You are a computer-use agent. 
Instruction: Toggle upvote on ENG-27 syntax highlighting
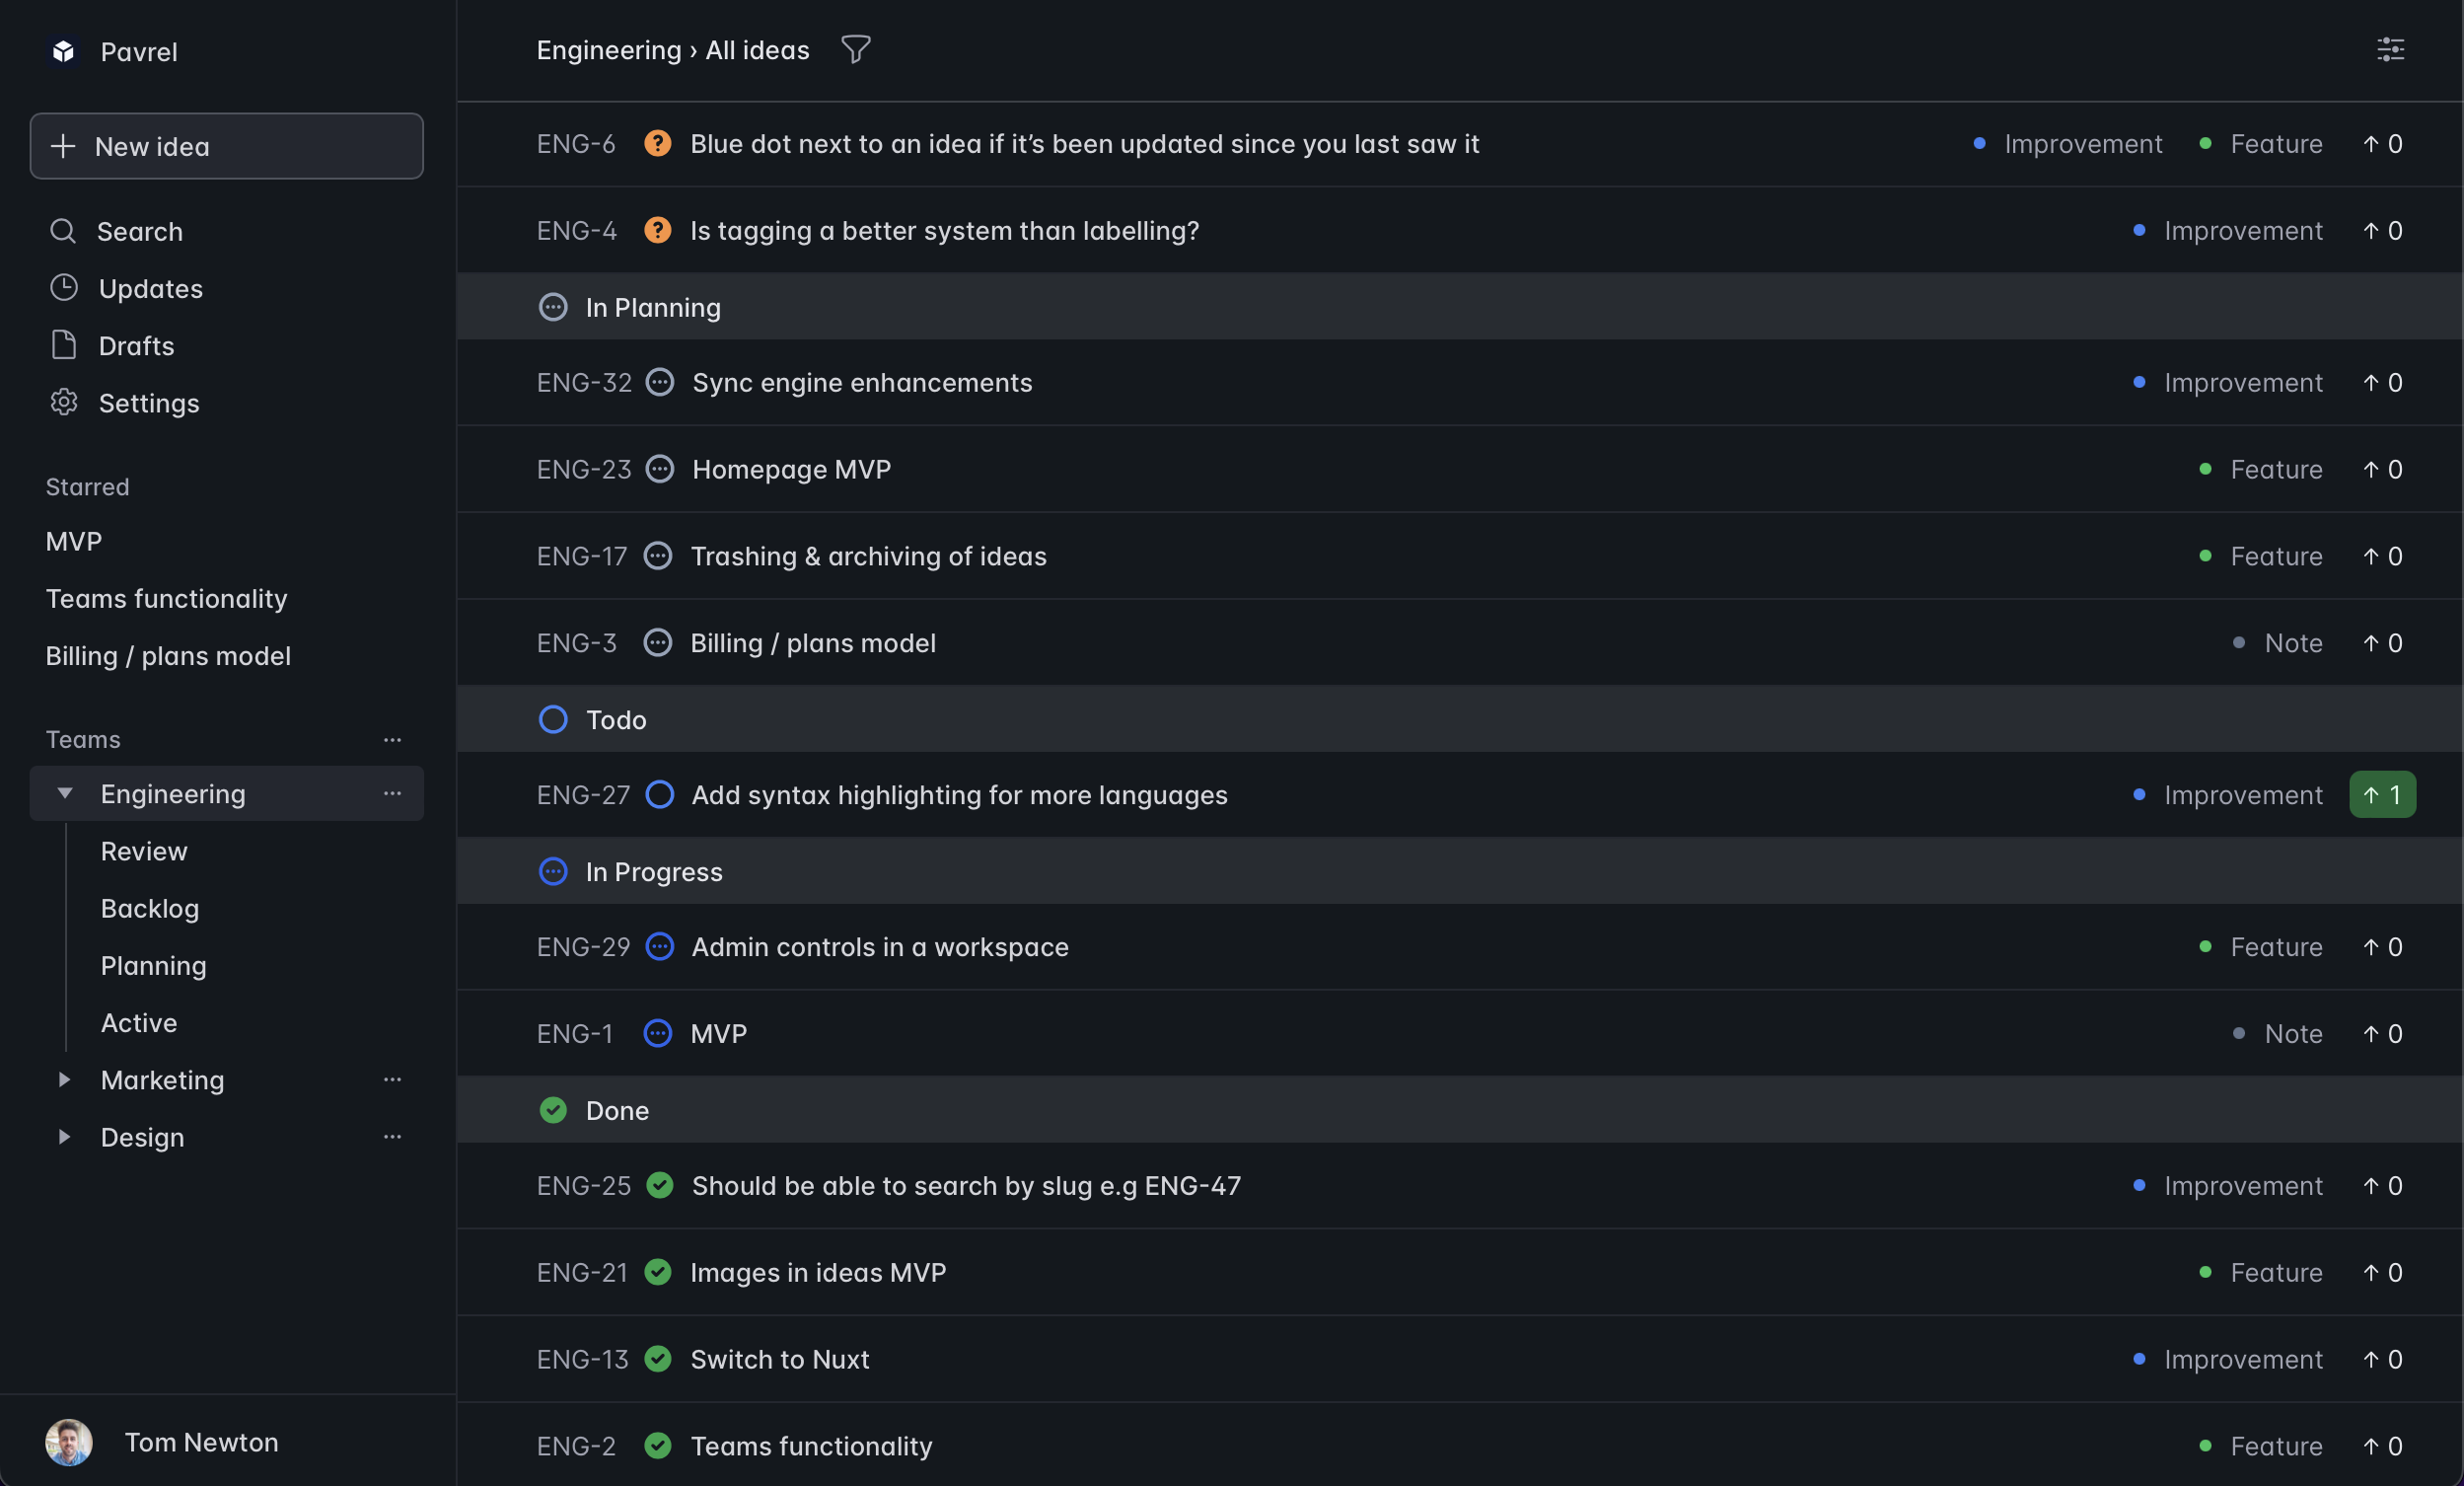tap(2382, 795)
